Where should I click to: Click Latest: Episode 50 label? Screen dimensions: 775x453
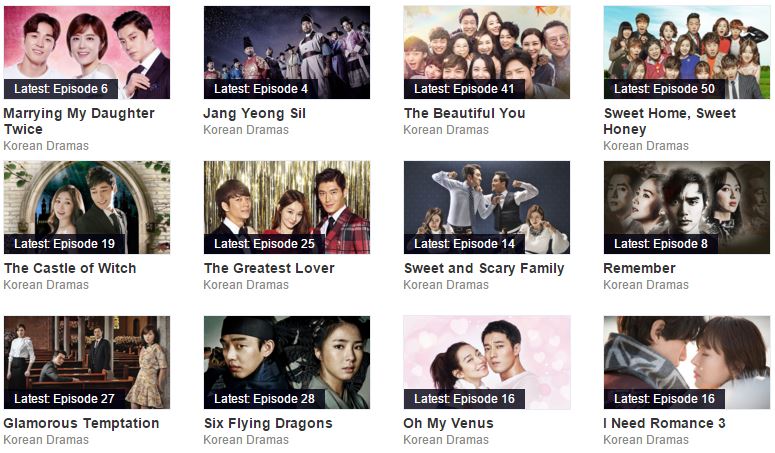tap(664, 89)
